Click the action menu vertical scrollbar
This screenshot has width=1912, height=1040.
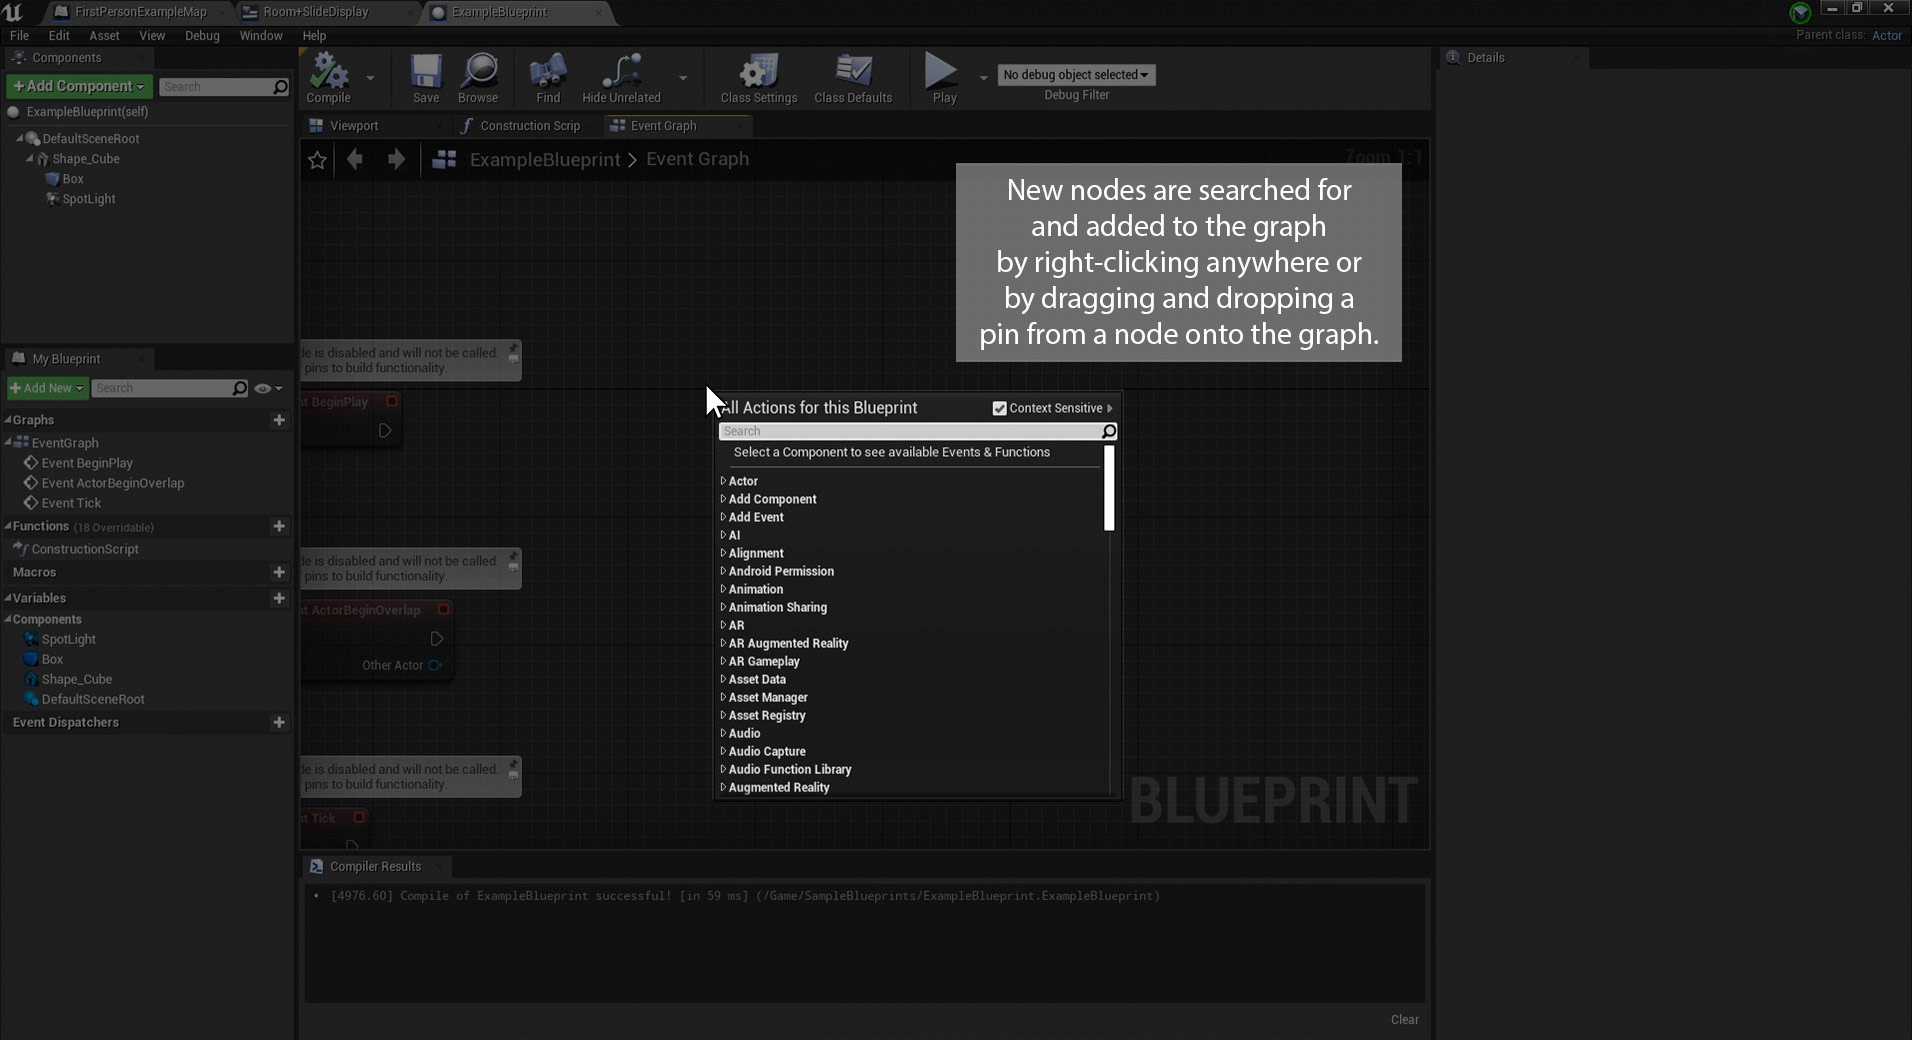[x=1108, y=488]
